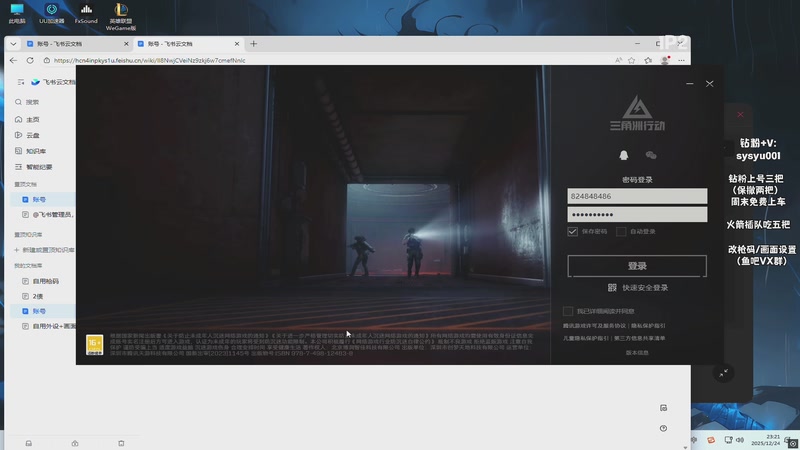Click the 快速安全登录 link
Image resolution: width=800 pixels, height=450 pixels.
click(645, 288)
